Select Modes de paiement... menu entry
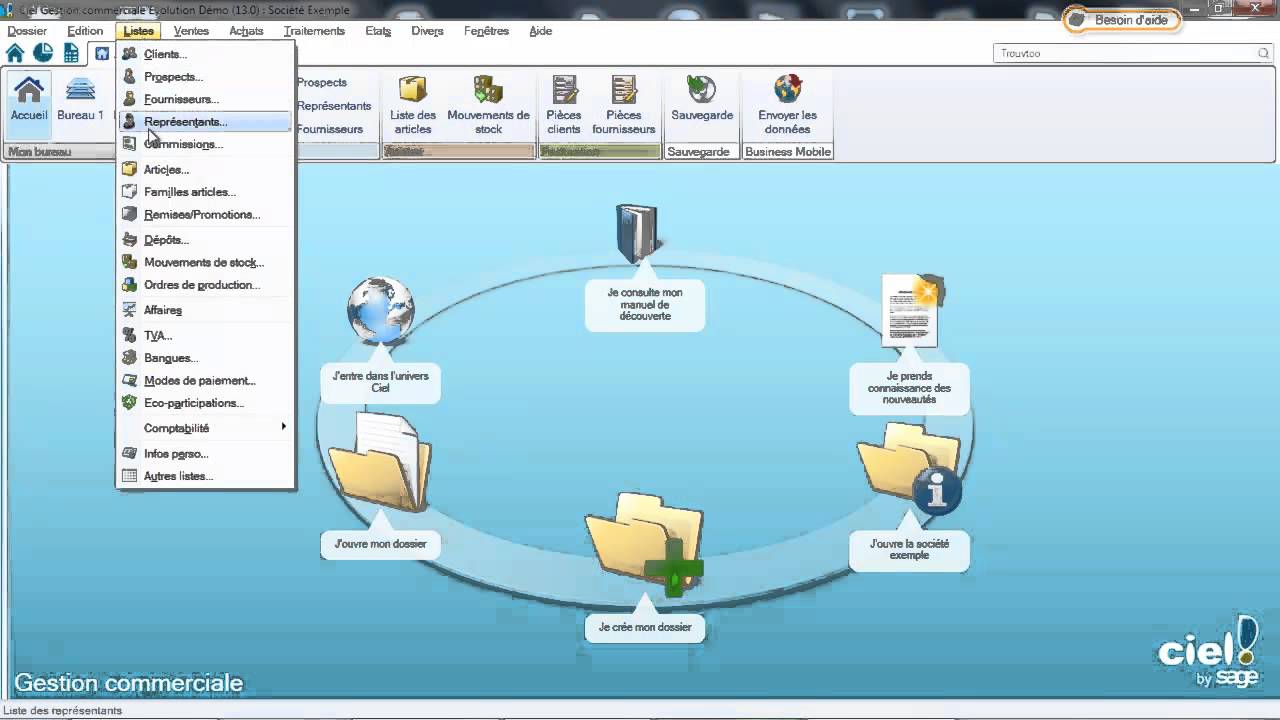 point(205,381)
